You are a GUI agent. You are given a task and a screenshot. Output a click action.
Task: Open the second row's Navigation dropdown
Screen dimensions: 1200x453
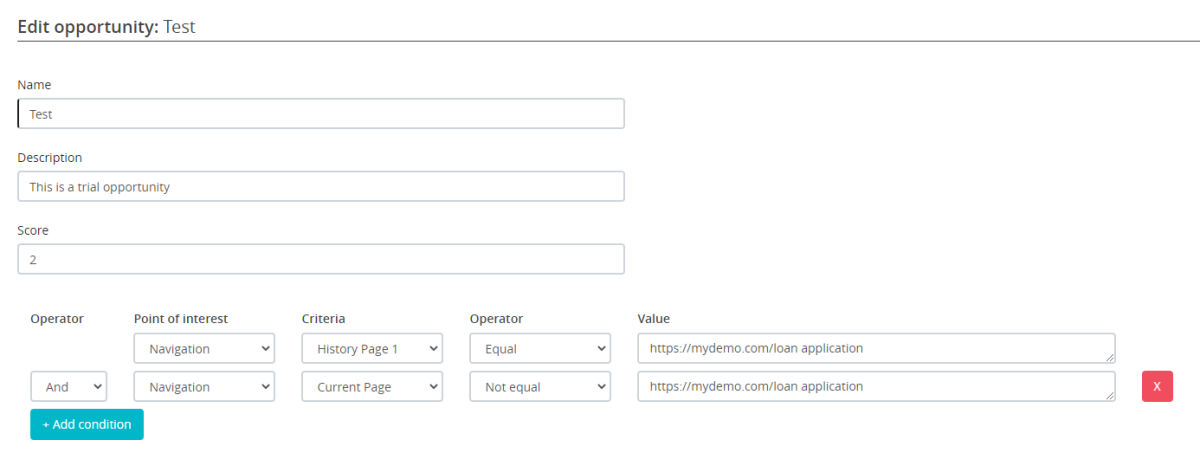204,386
